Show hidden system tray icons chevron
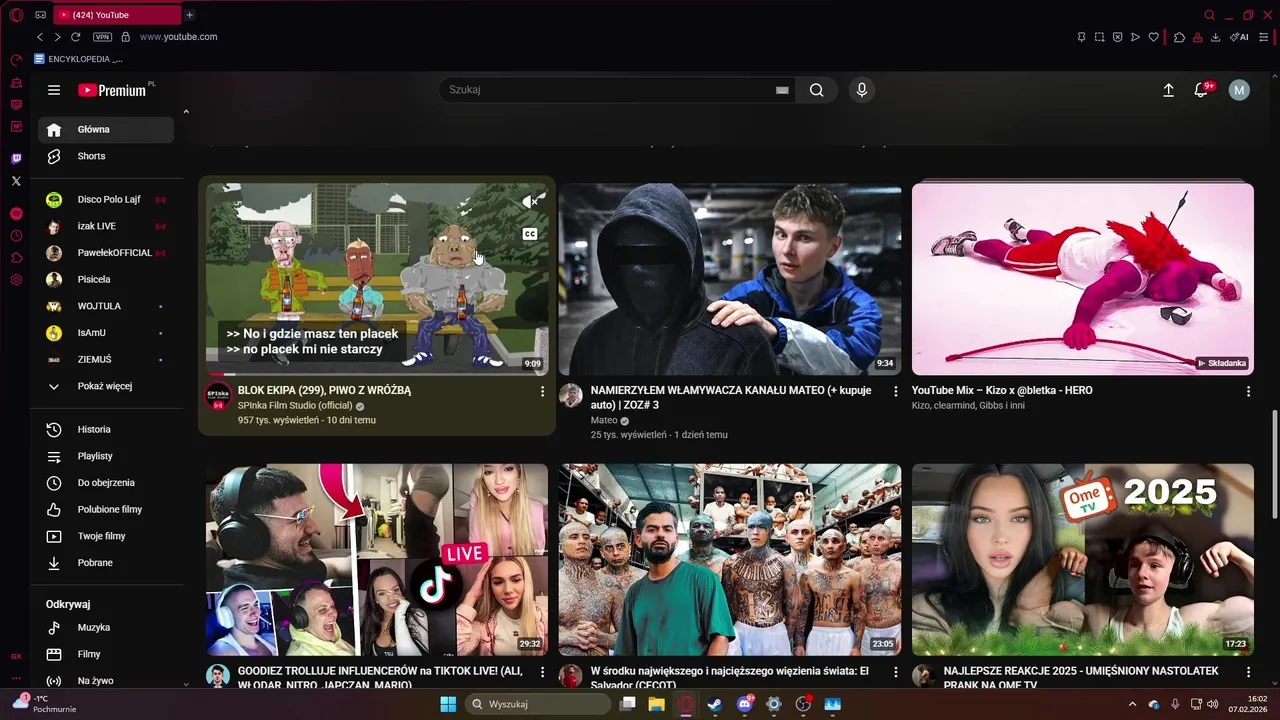Viewport: 1280px width, 720px height. pyautogui.click(x=1132, y=704)
